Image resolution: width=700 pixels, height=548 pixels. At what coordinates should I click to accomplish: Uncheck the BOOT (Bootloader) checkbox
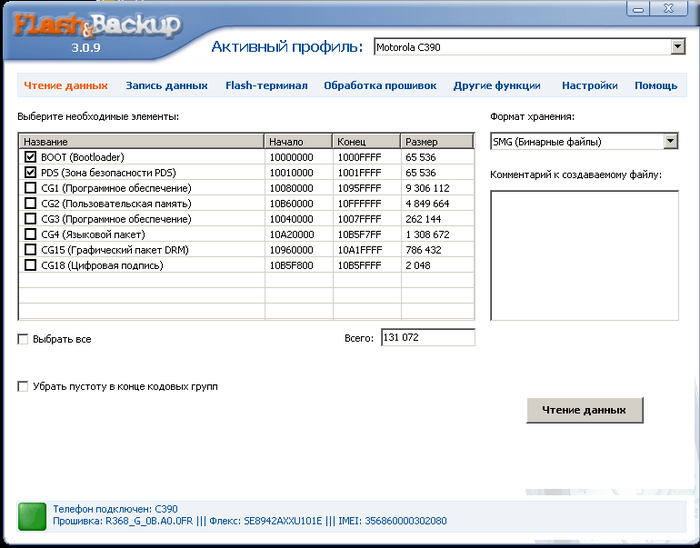[30, 157]
